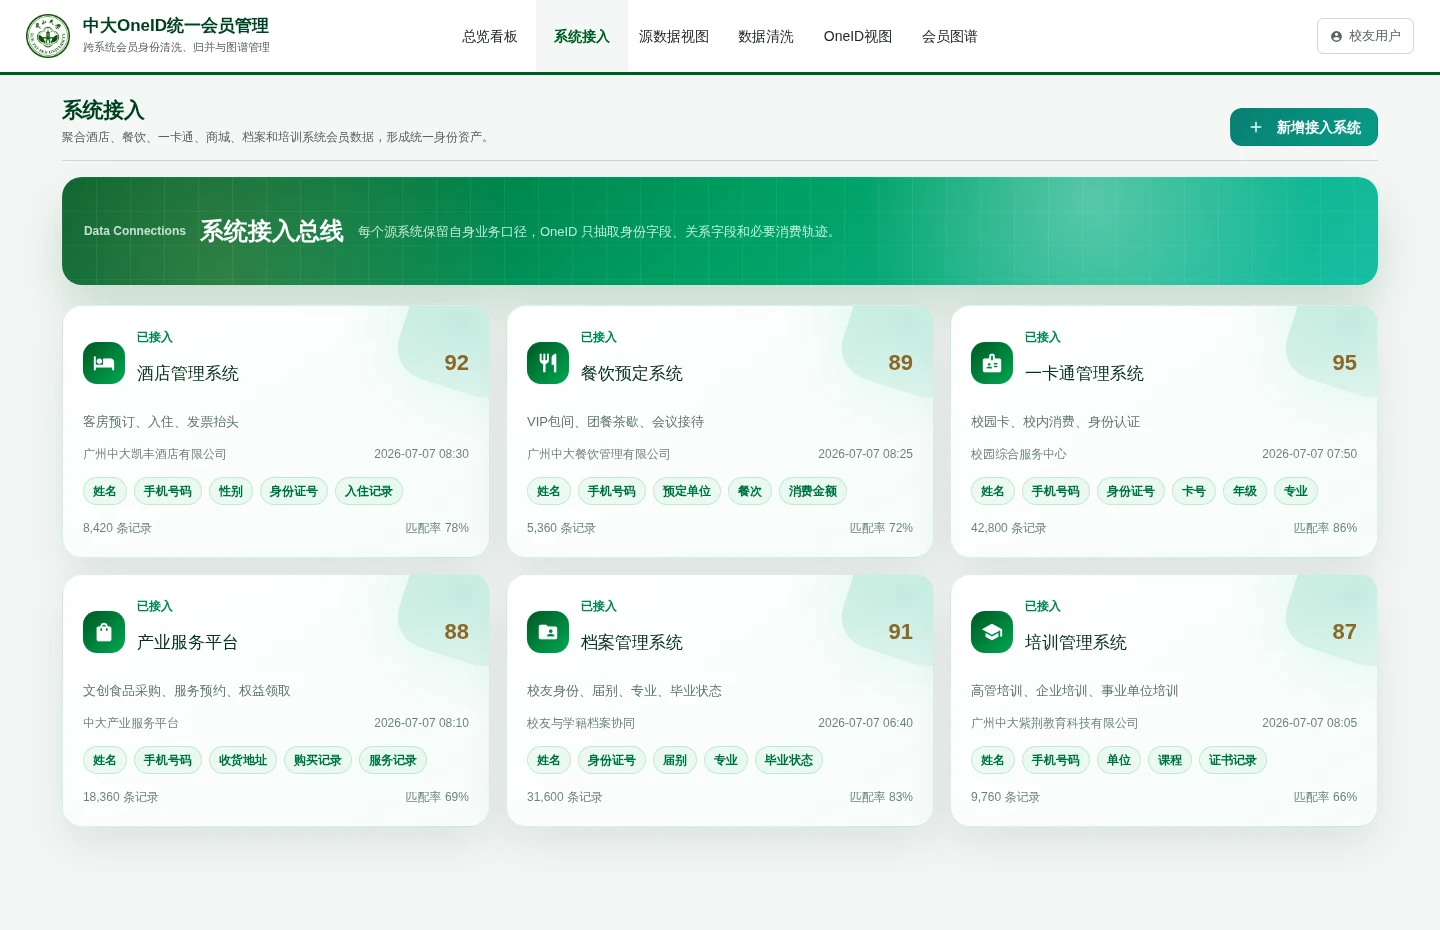Open the 酒店管理系统 card title
The image size is (1440, 930).
[x=188, y=373]
